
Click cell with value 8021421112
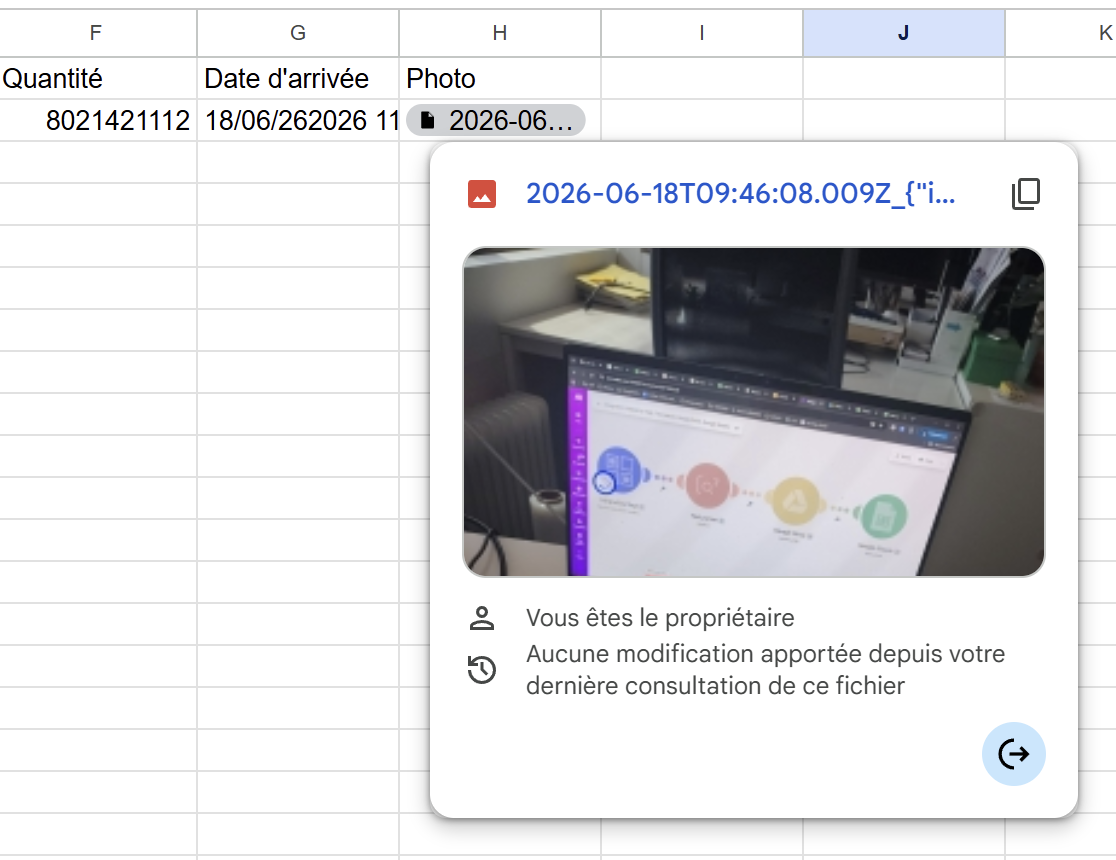[98, 120]
